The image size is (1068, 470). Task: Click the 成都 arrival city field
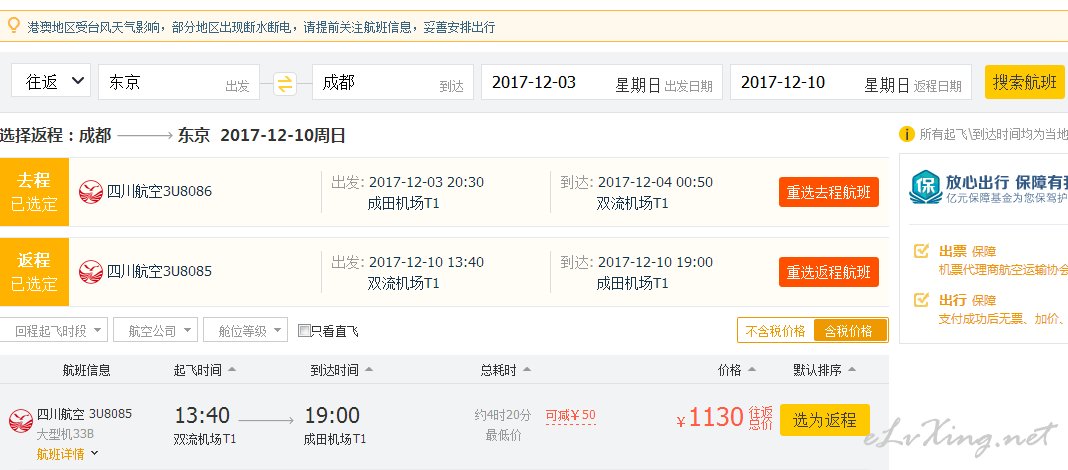click(393, 82)
